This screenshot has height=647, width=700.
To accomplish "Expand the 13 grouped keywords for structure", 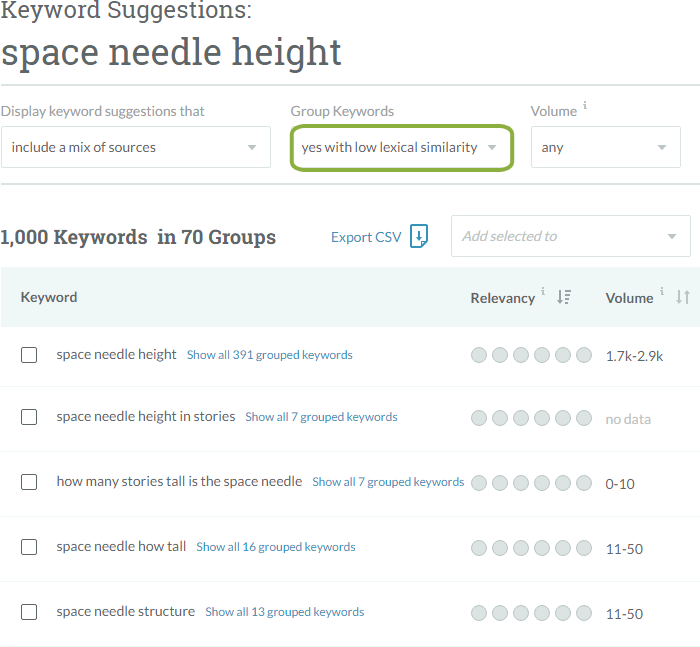I will (x=284, y=612).
